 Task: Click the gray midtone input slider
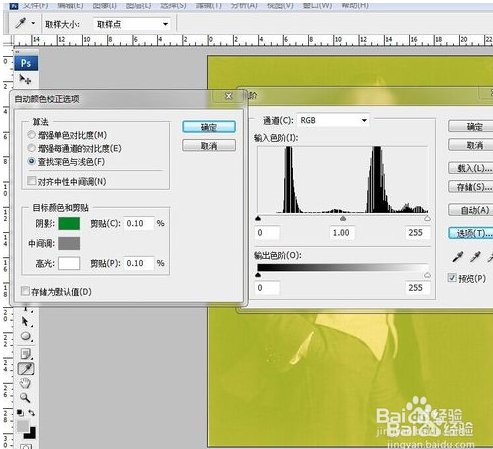click(343, 218)
